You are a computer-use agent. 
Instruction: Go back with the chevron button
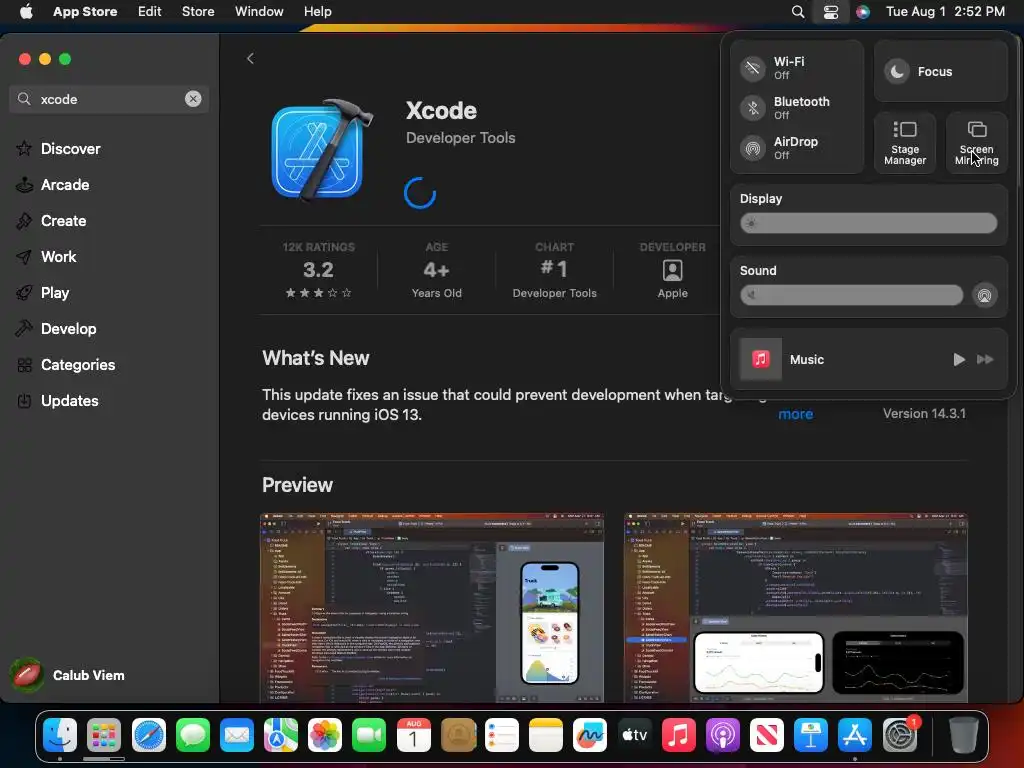[x=250, y=59]
